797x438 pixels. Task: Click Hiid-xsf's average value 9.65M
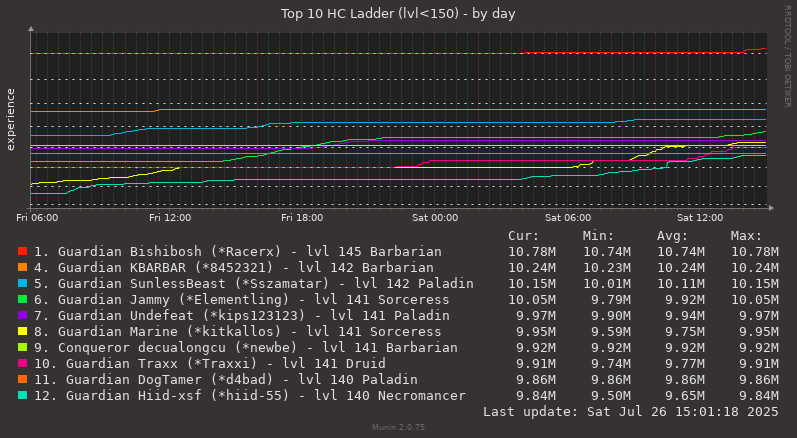[x=685, y=396]
